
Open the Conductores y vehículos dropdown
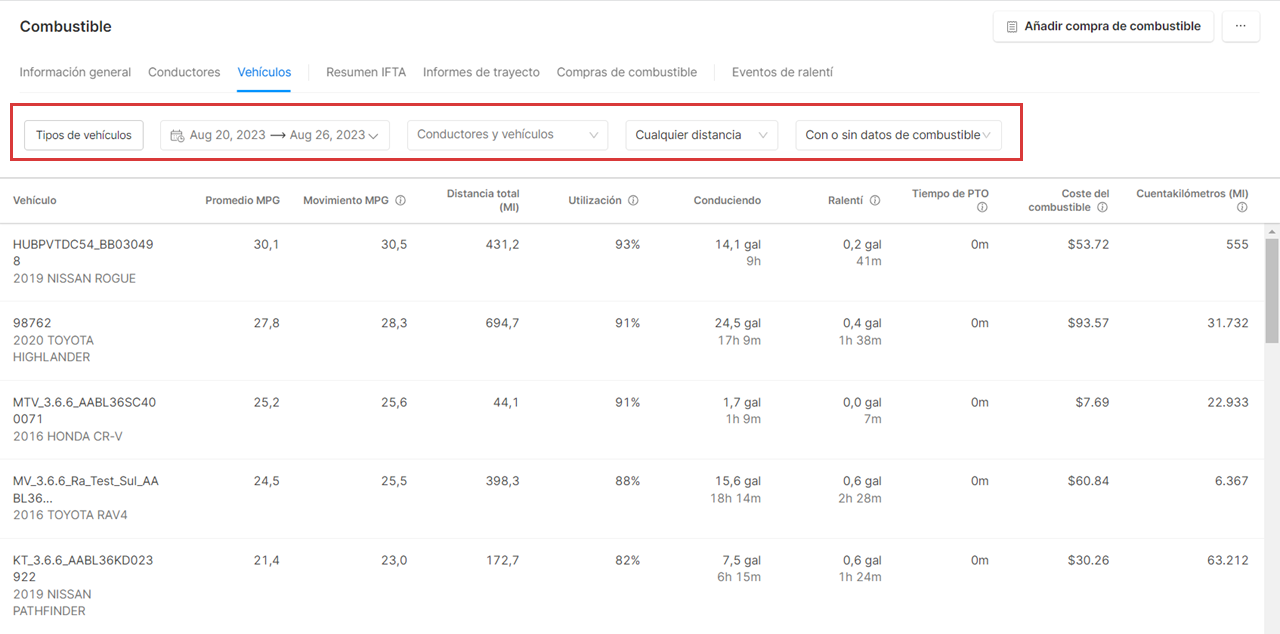(x=507, y=134)
